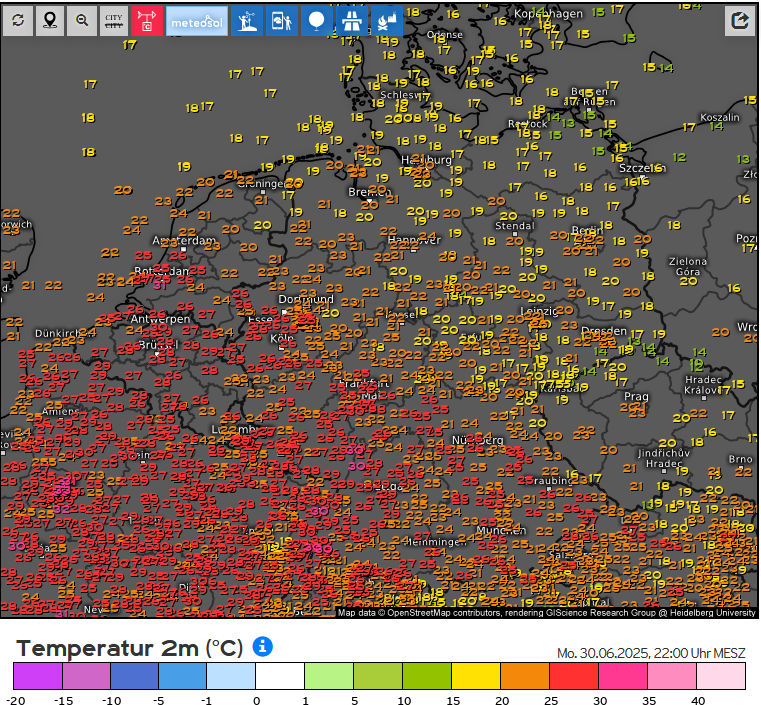Click the smartphone weather app icon
This screenshot has width=761, height=705.
(x=282, y=21)
